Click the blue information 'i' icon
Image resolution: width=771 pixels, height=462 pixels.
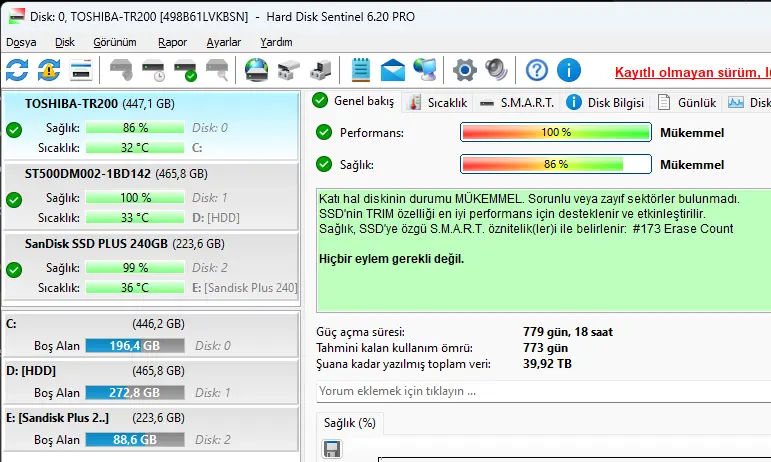[x=569, y=70]
